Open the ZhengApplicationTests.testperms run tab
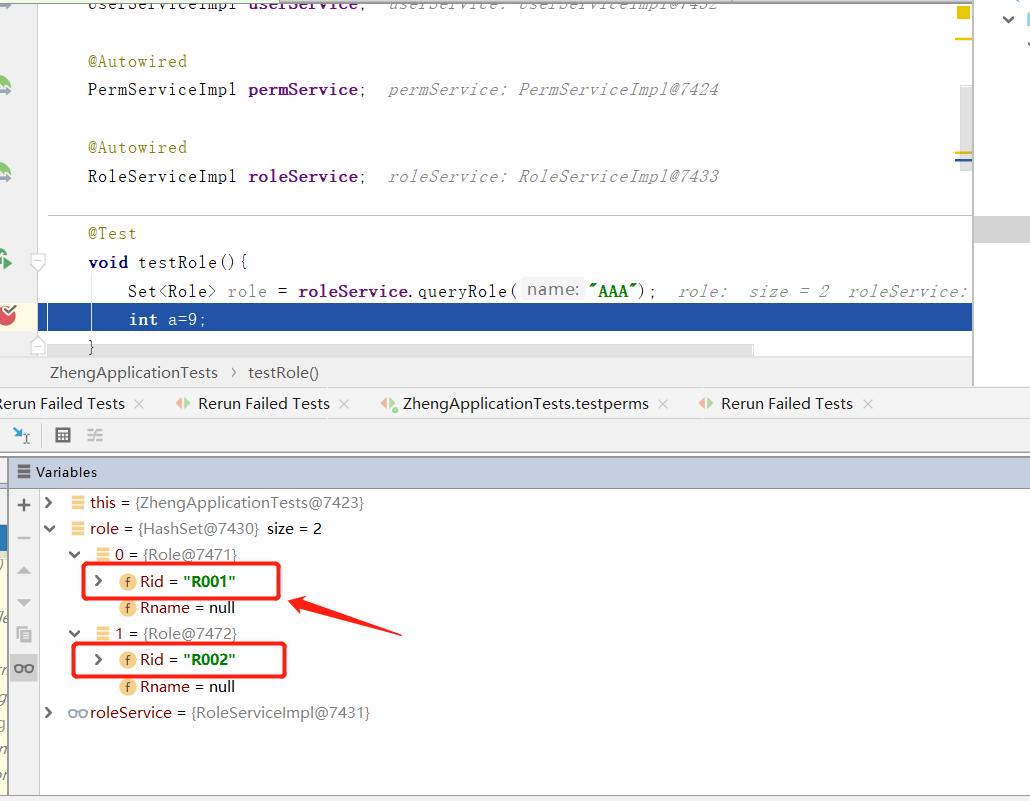1030x801 pixels. coord(526,403)
